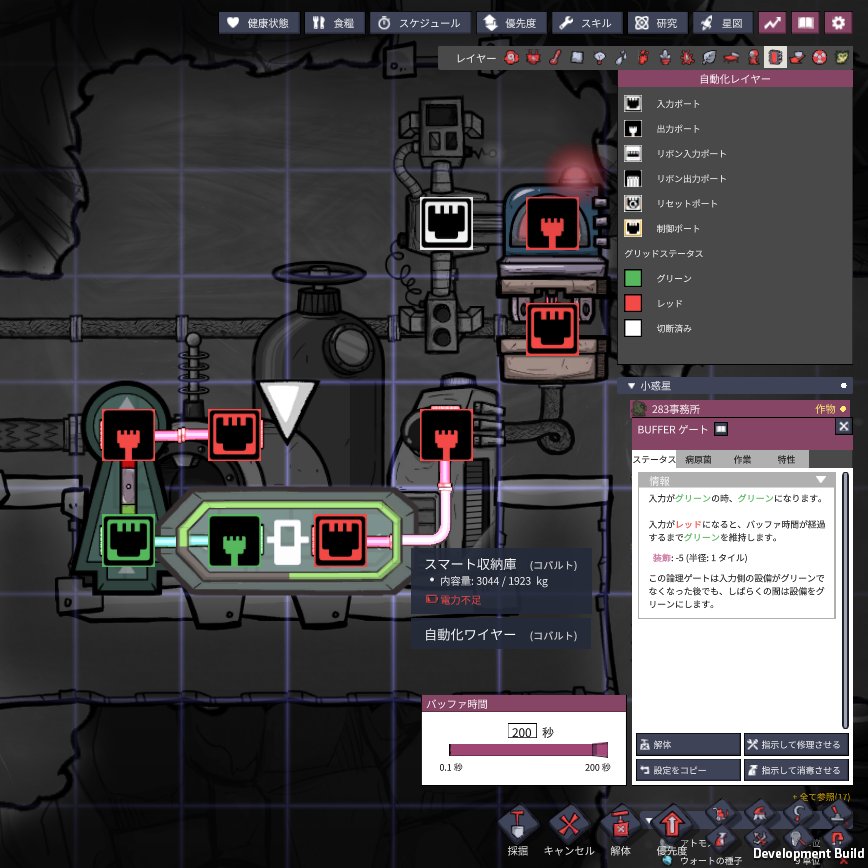This screenshot has height=868, width=868.
Task: Open the Materials overlay layer
Action: 577,57
